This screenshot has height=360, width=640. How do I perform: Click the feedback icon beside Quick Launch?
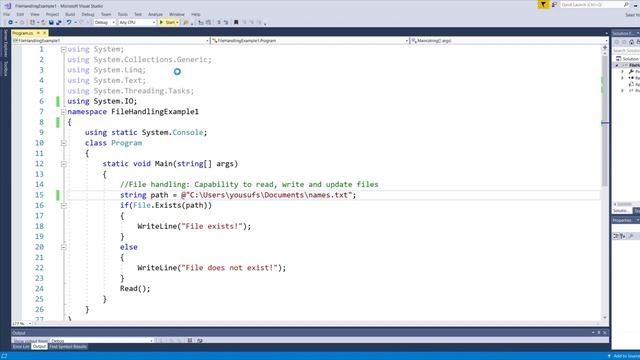pos(554,4)
